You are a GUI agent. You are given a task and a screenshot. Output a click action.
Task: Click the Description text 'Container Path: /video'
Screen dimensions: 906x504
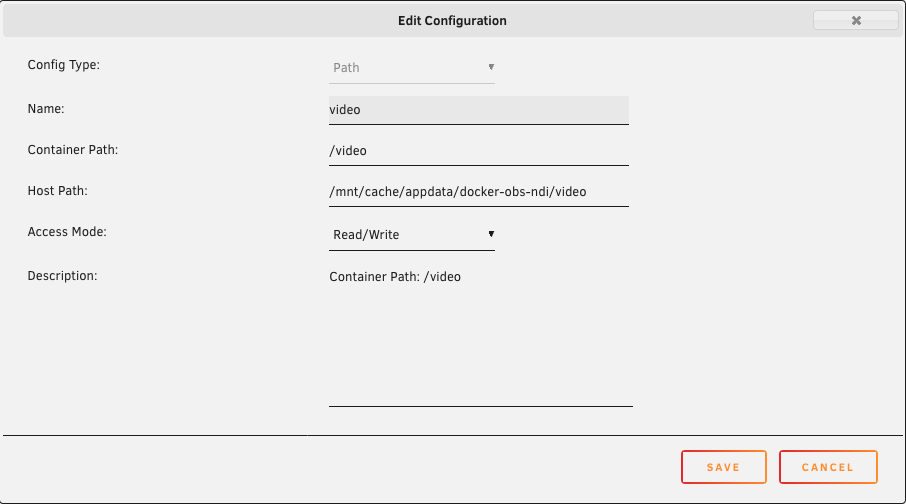[x=395, y=276]
